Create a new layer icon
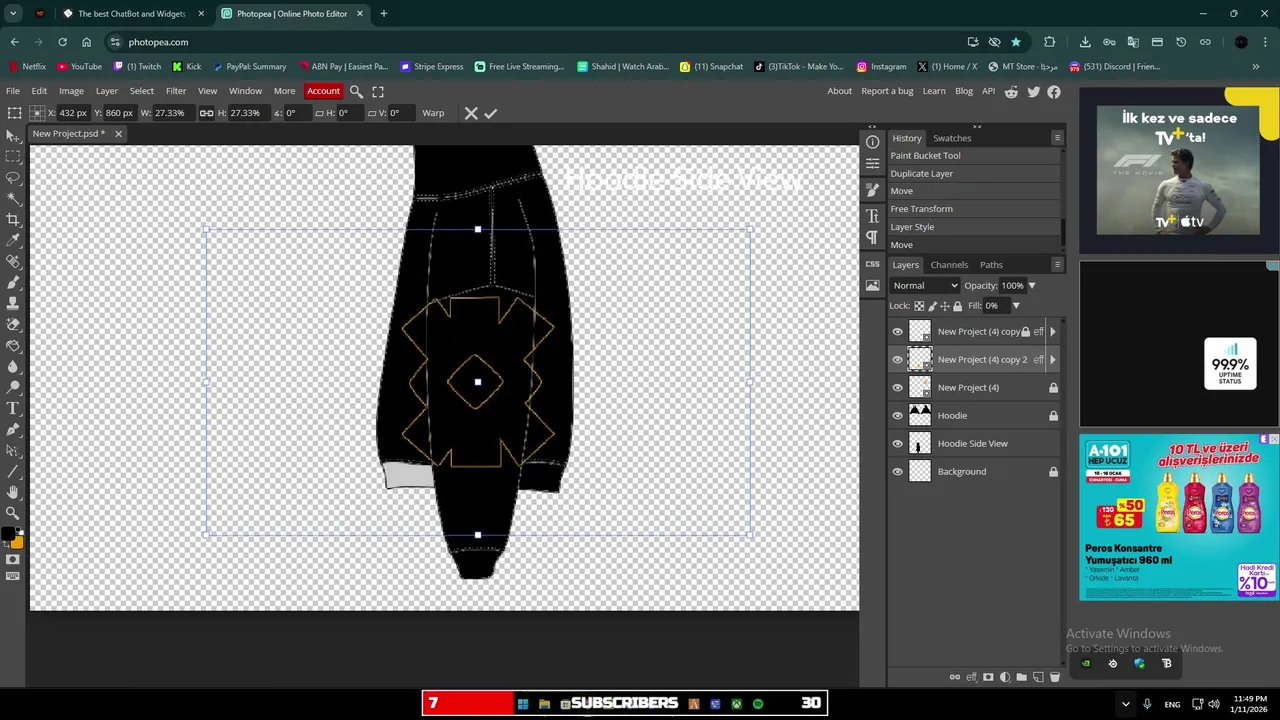Image resolution: width=1280 pixels, height=720 pixels. pyautogui.click(x=1038, y=677)
